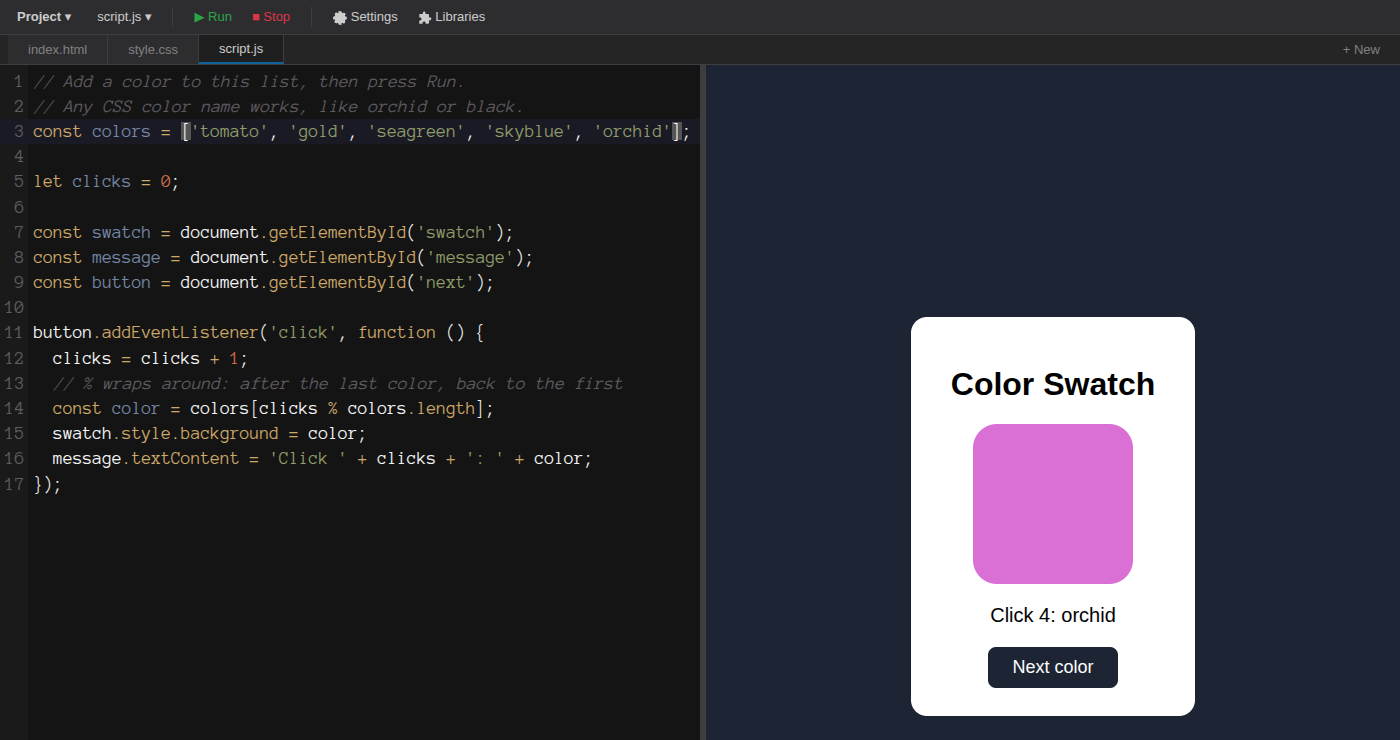
Task: Click the getElementById('message') line
Action: tap(283, 257)
